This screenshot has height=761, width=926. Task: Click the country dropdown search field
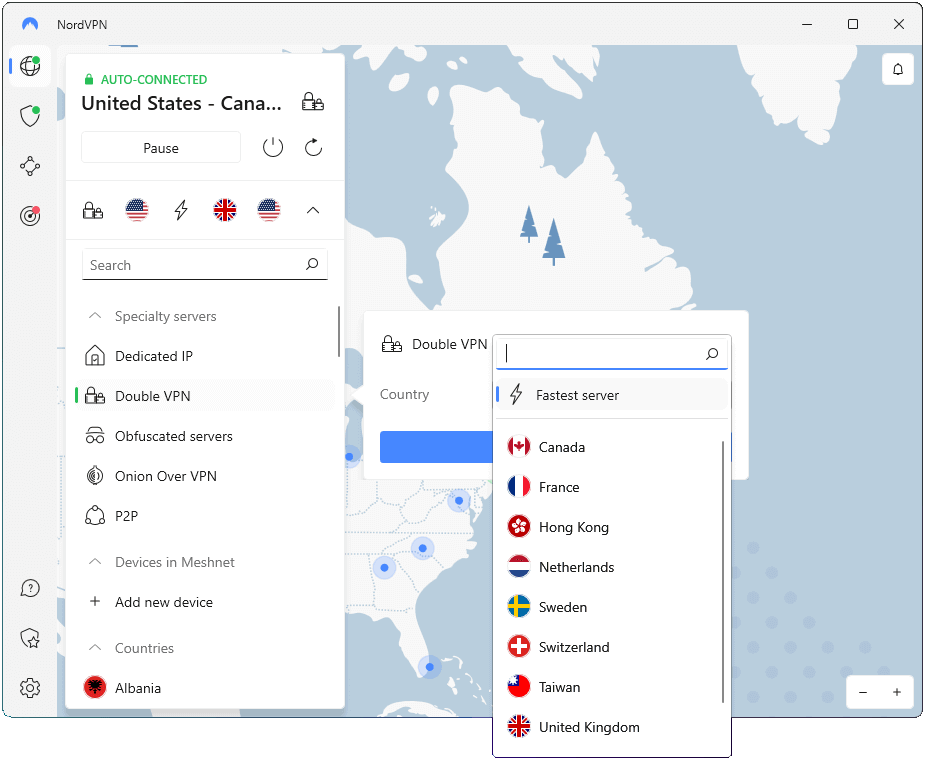tap(612, 354)
